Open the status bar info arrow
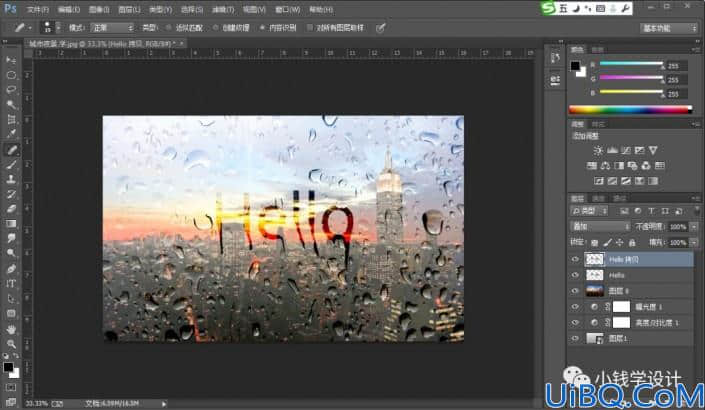Image resolution: width=705 pixels, height=410 pixels. pyautogui.click(x=164, y=404)
